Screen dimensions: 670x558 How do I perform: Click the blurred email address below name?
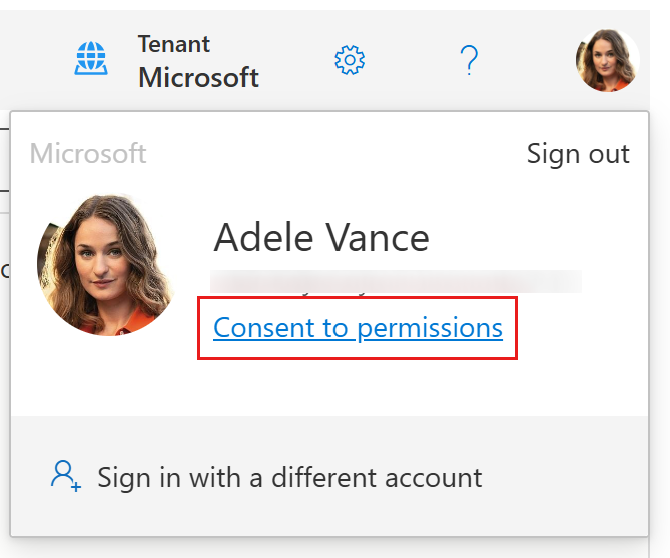396,282
